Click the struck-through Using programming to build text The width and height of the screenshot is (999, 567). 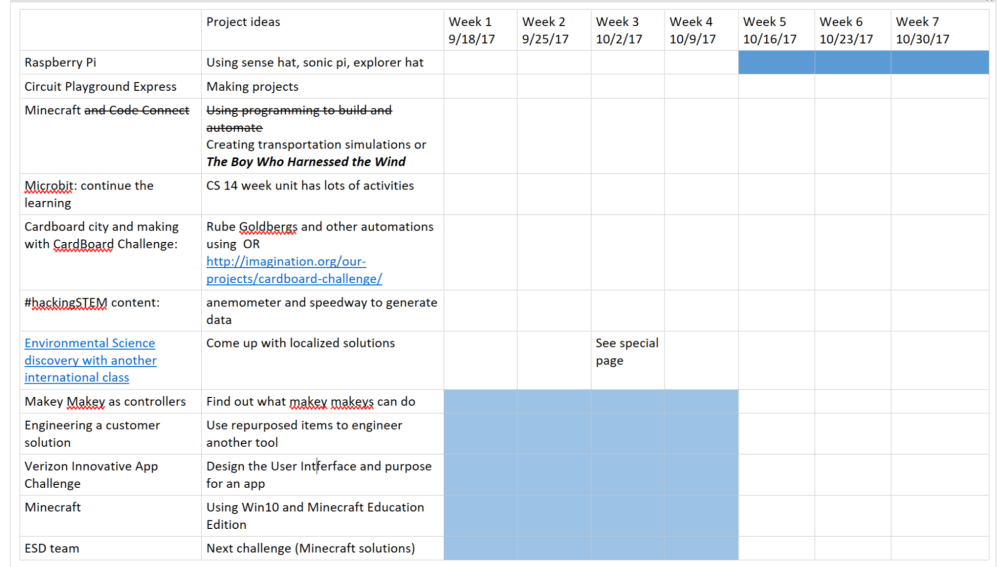click(298, 111)
